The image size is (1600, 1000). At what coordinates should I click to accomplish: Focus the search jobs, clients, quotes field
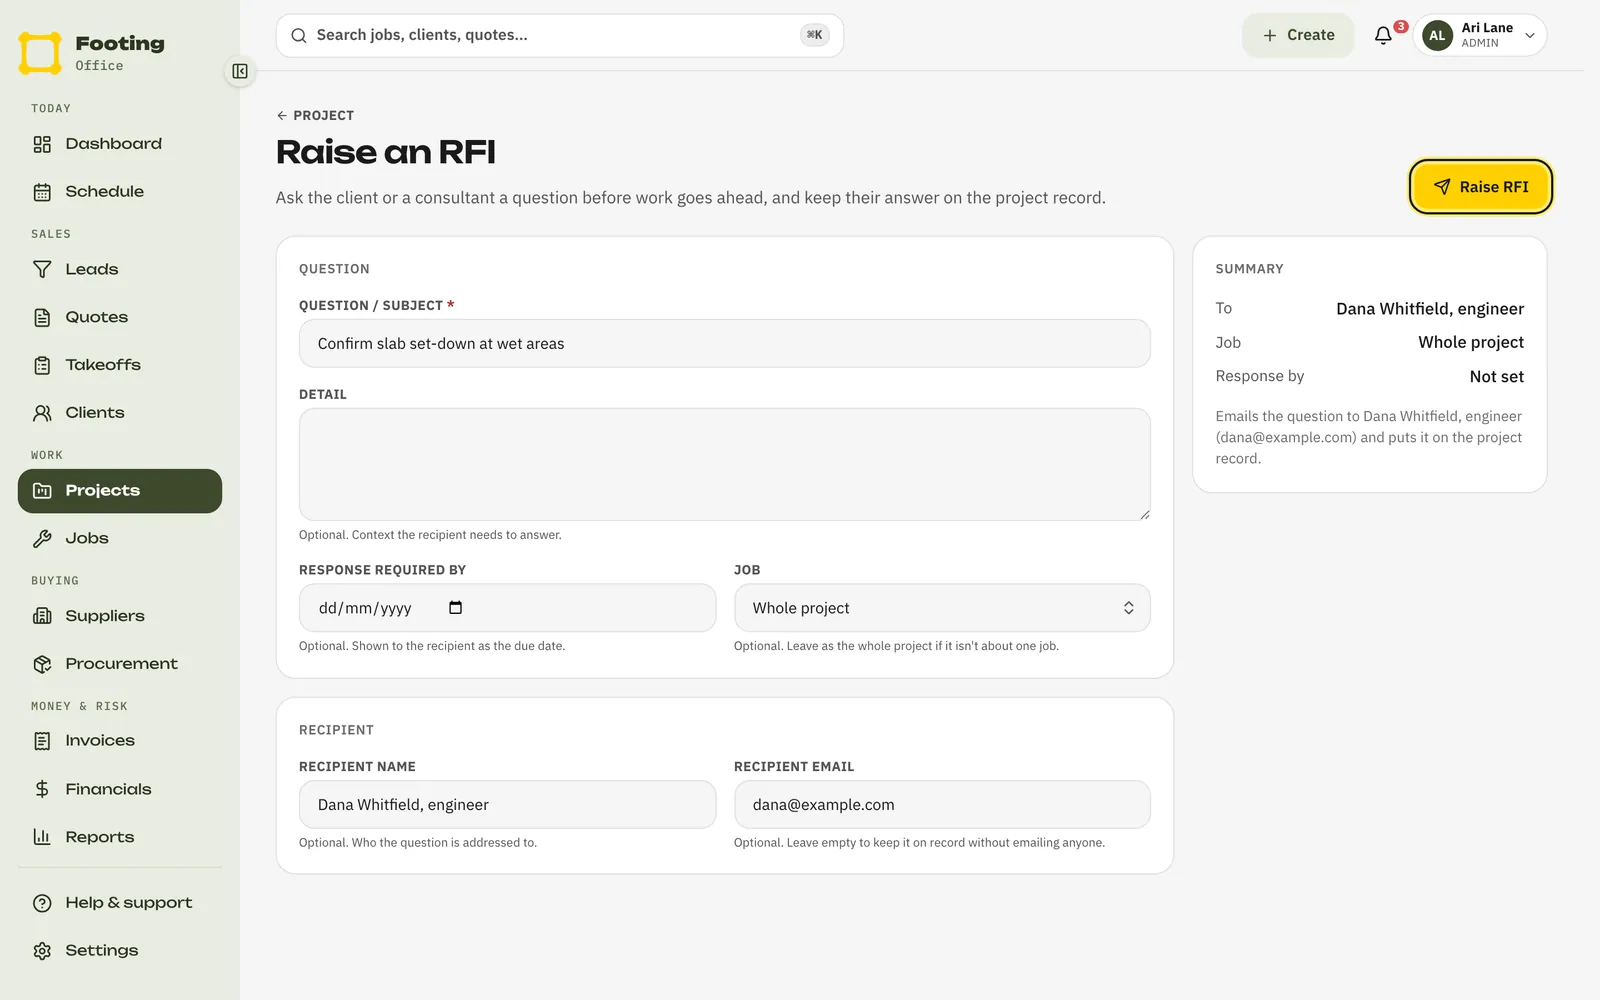click(x=560, y=35)
